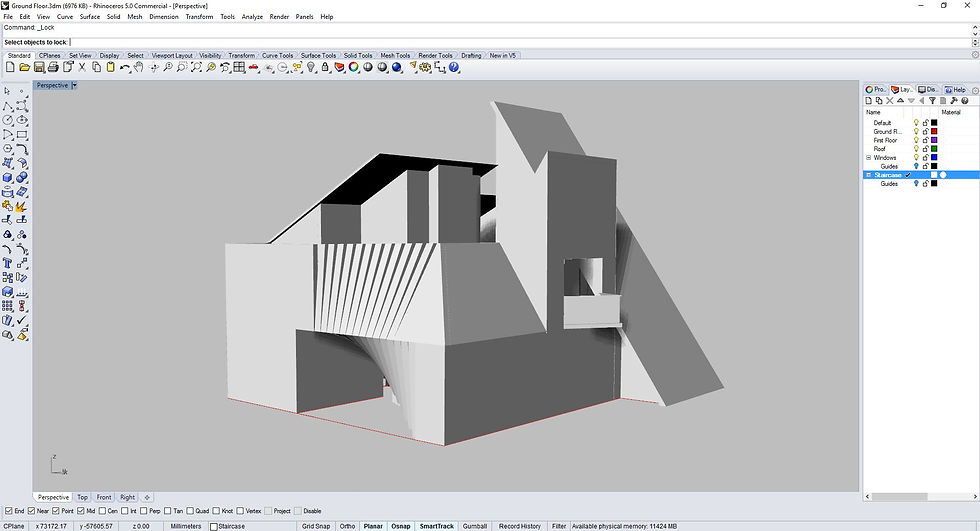Select the Box solid tool in sidebar
This screenshot has height=531, width=980.
tap(8, 177)
